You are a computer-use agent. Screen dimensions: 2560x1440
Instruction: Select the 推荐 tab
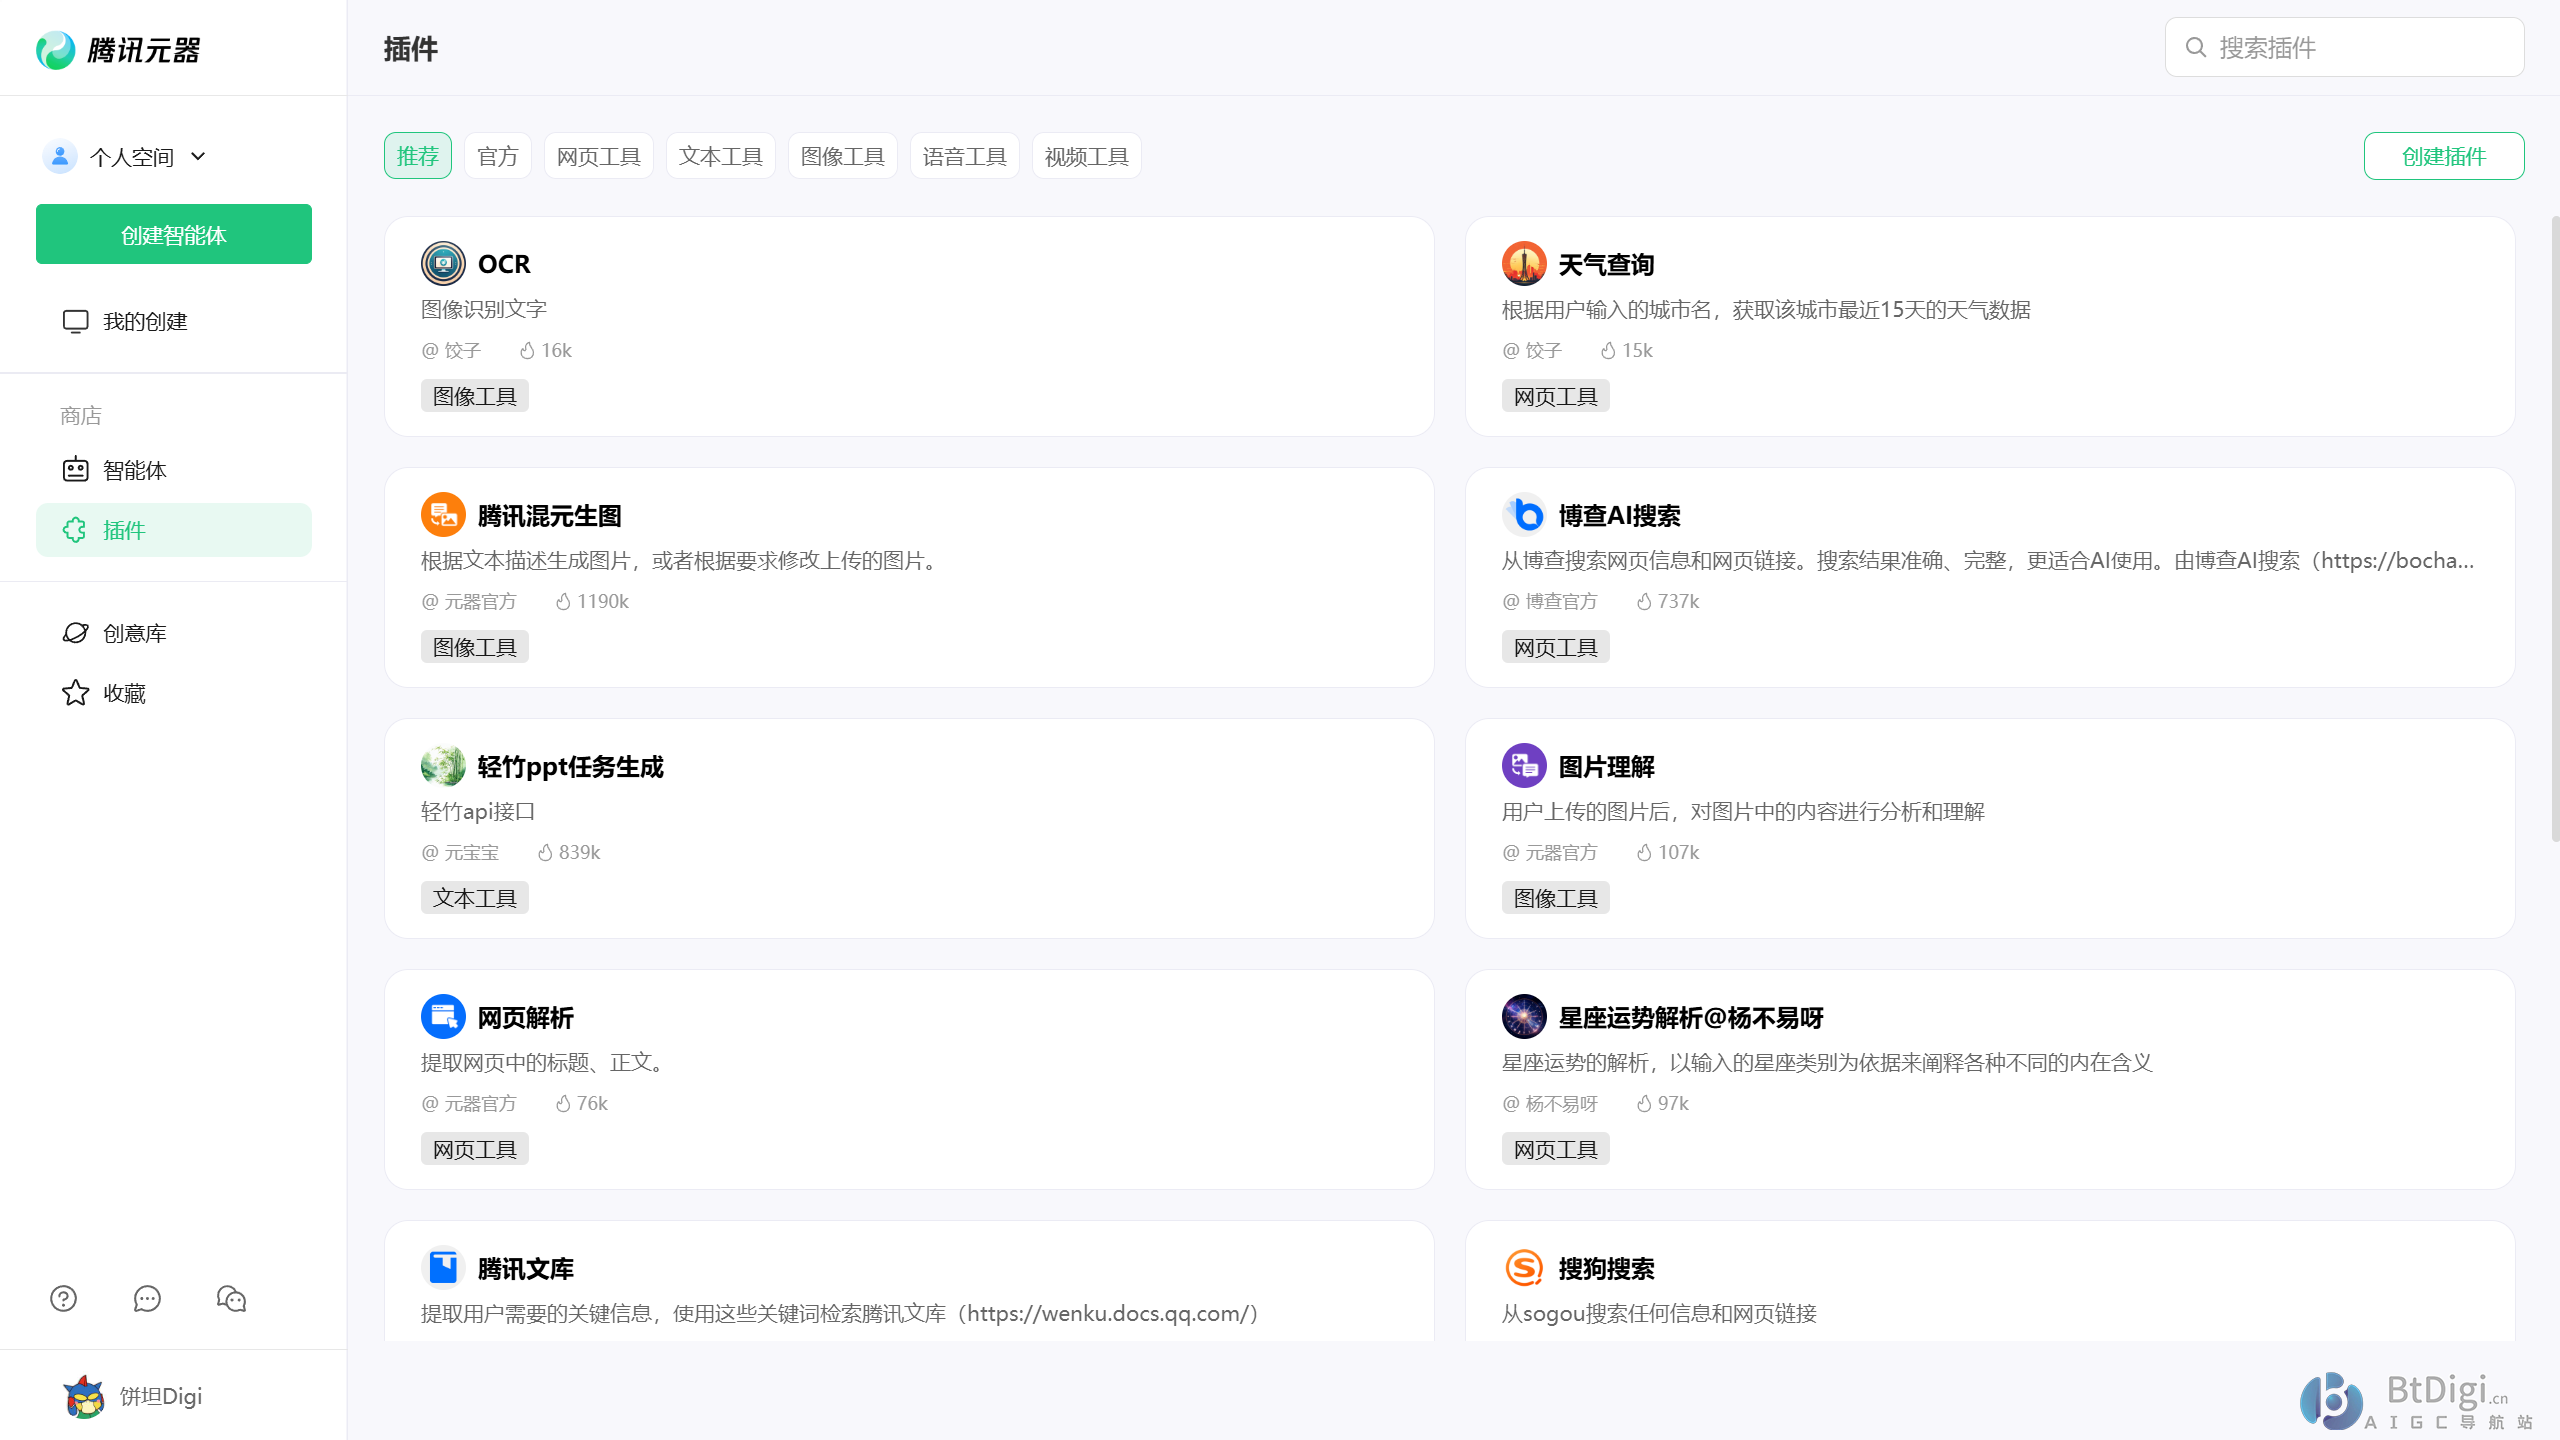tap(418, 156)
